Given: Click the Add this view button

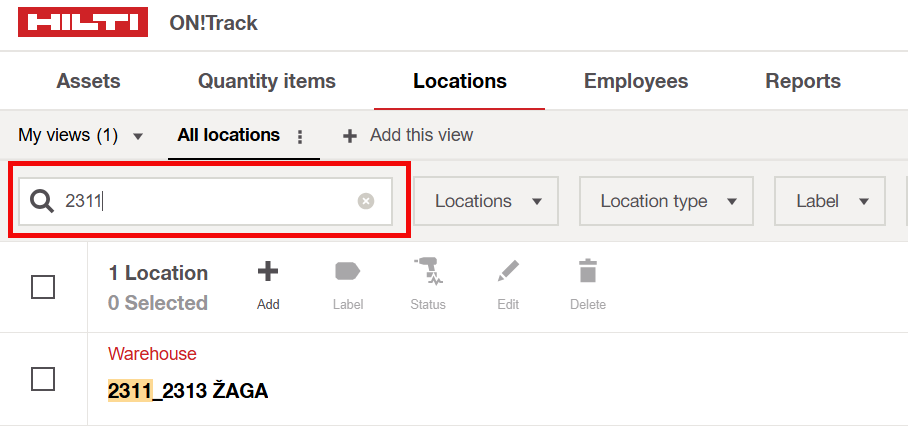Looking at the screenshot, I should pyautogui.click(x=408, y=135).
